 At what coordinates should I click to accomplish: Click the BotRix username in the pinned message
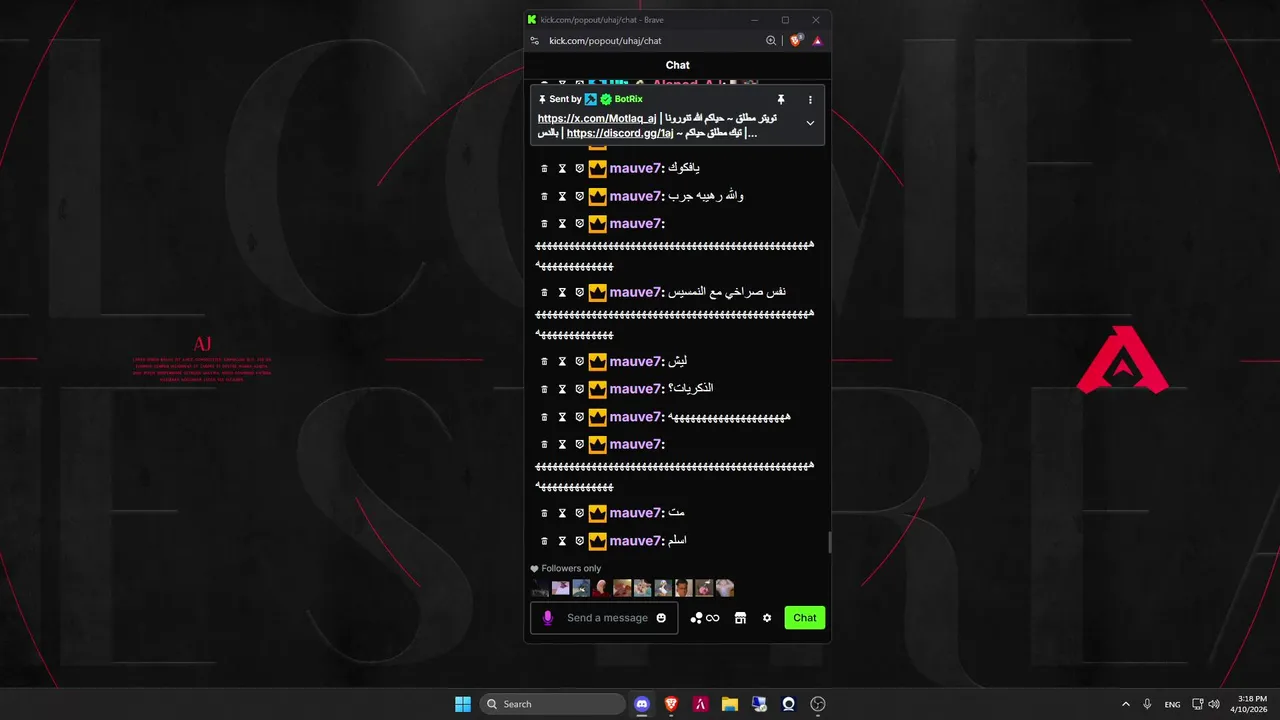(x=628, y=99)
